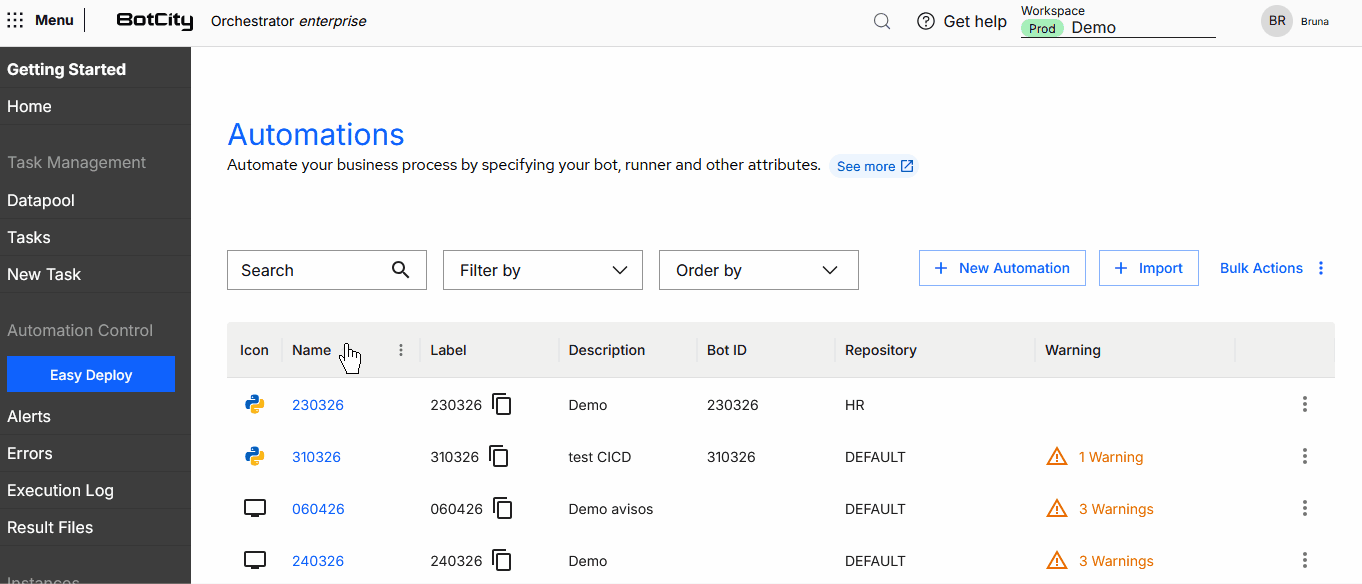Open the Bulk Actions kebab menu
The height and width of the screenshot is (584, 1362).
(x=1321, y=268)
